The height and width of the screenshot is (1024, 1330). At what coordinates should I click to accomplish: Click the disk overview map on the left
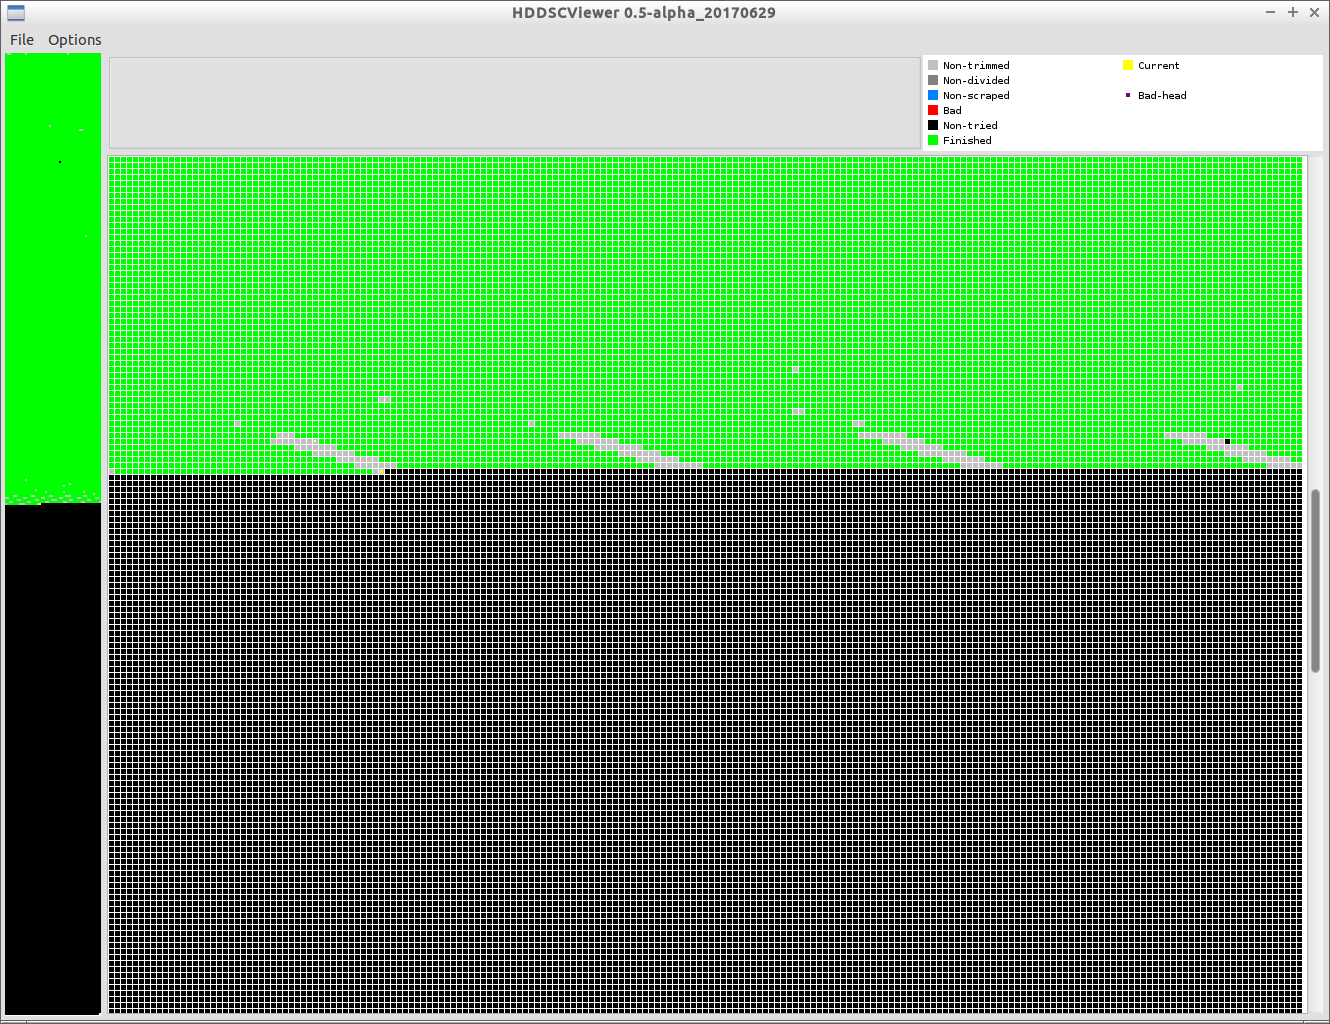[x=53, y=534]
